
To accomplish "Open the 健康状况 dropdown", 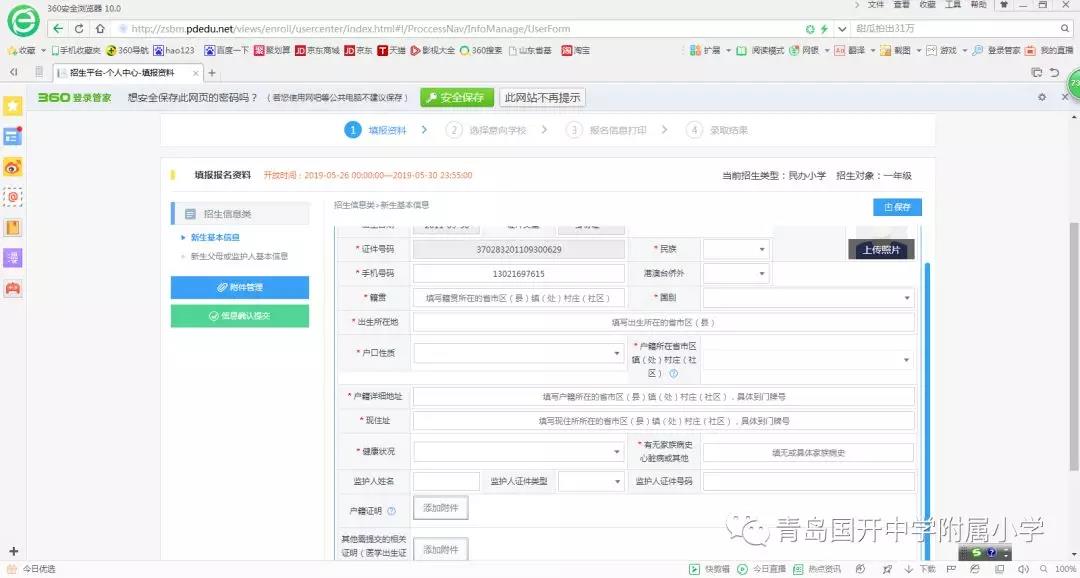I will tap(519, 452).
